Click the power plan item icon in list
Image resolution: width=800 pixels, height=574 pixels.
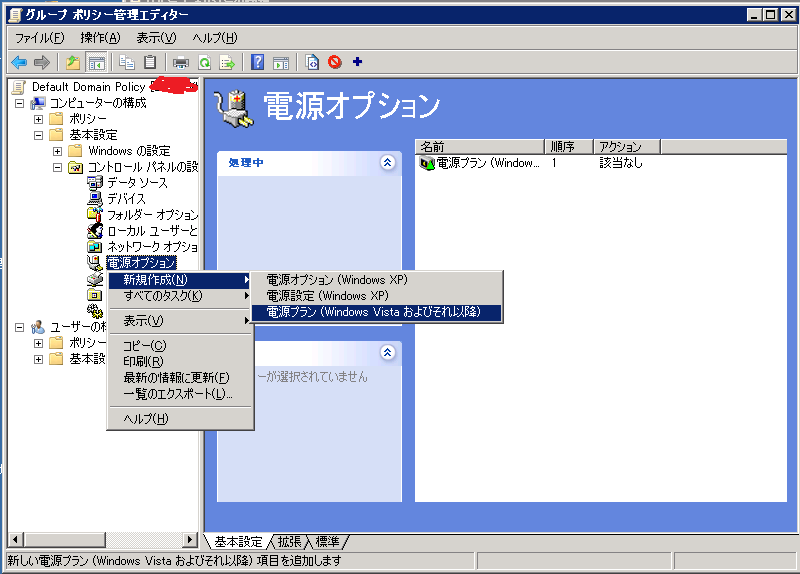pos(427,163)
